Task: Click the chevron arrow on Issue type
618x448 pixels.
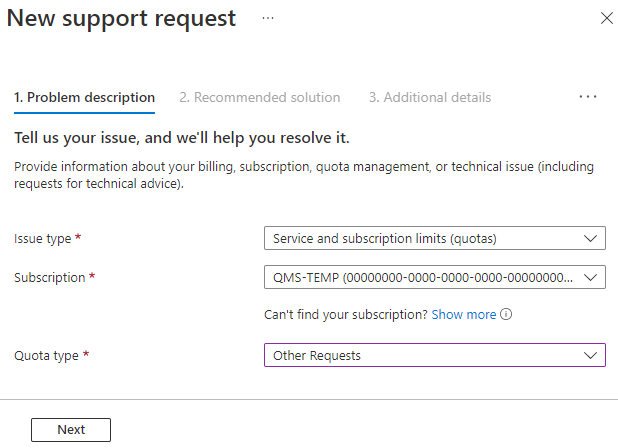Action: tap(590, 239)
